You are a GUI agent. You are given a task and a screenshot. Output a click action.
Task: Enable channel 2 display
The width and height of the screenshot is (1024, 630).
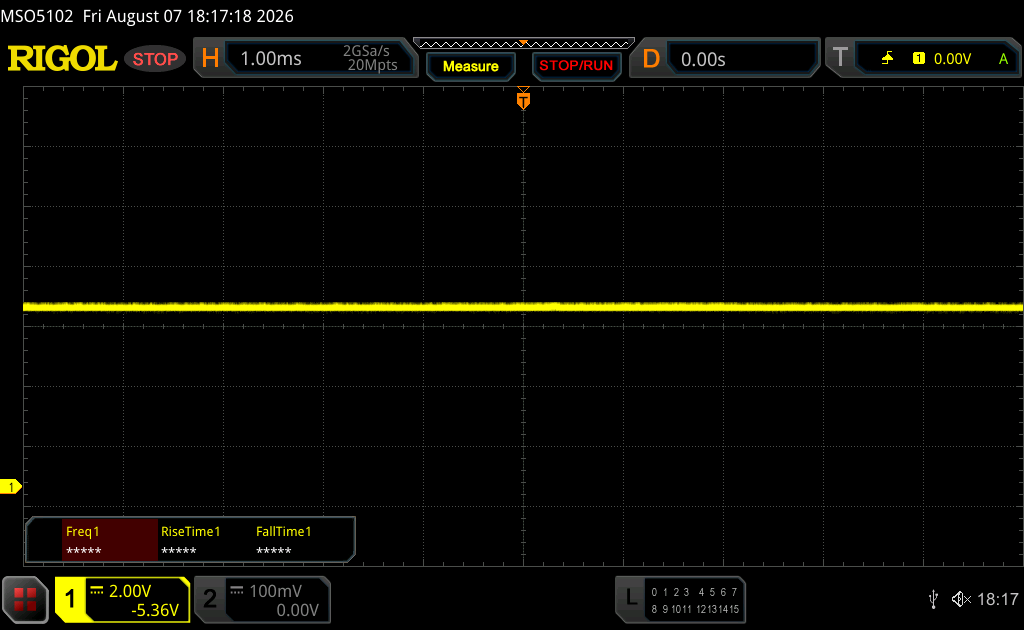(x=209, y=599)
